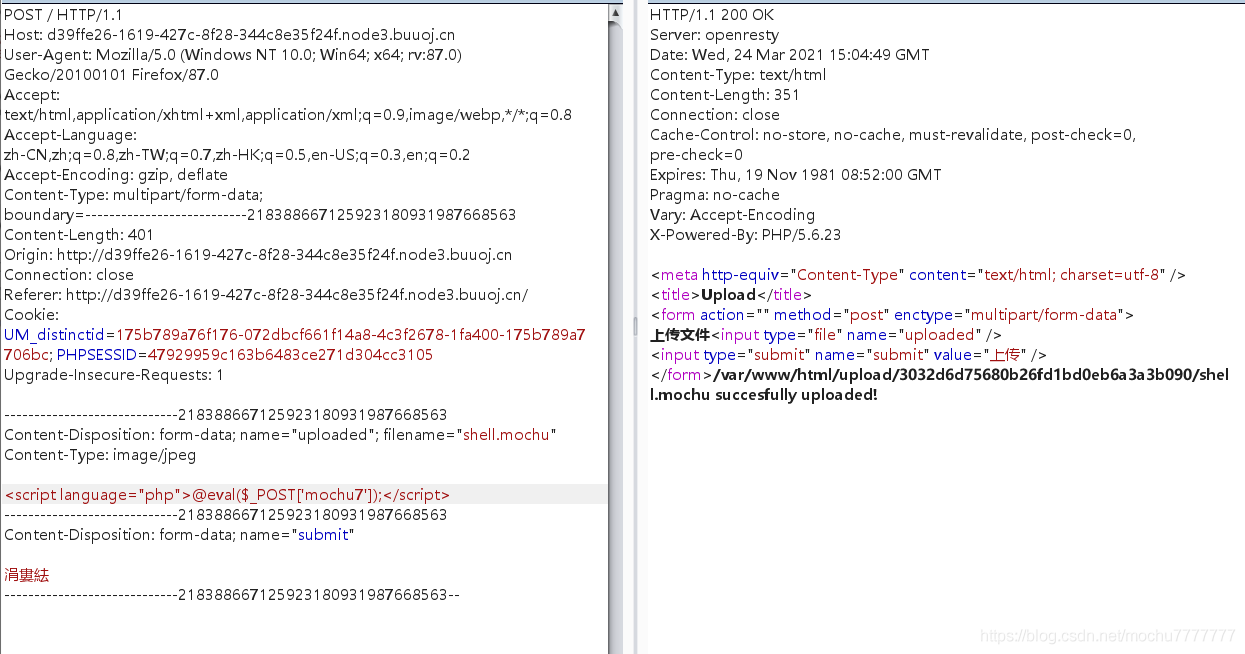Click the "Vary: Accept-Encoding" header
The image size is (1245, 654).
pos(732,214)
